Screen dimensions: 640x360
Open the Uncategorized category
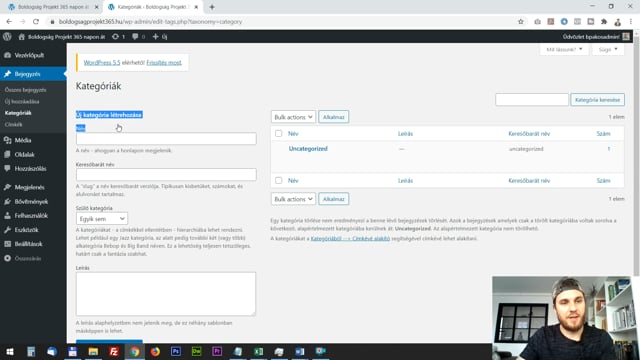click(x=308, y=149)
